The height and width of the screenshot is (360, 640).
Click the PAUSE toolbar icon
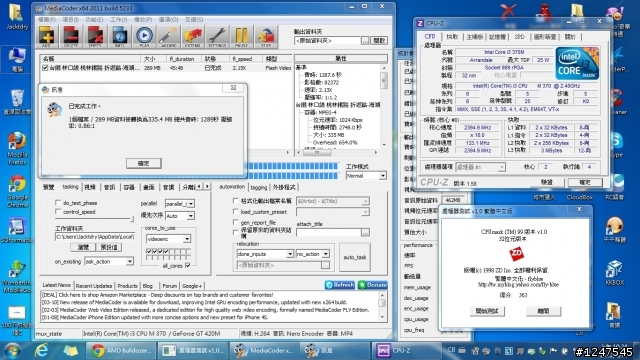(x=241, y=37)
